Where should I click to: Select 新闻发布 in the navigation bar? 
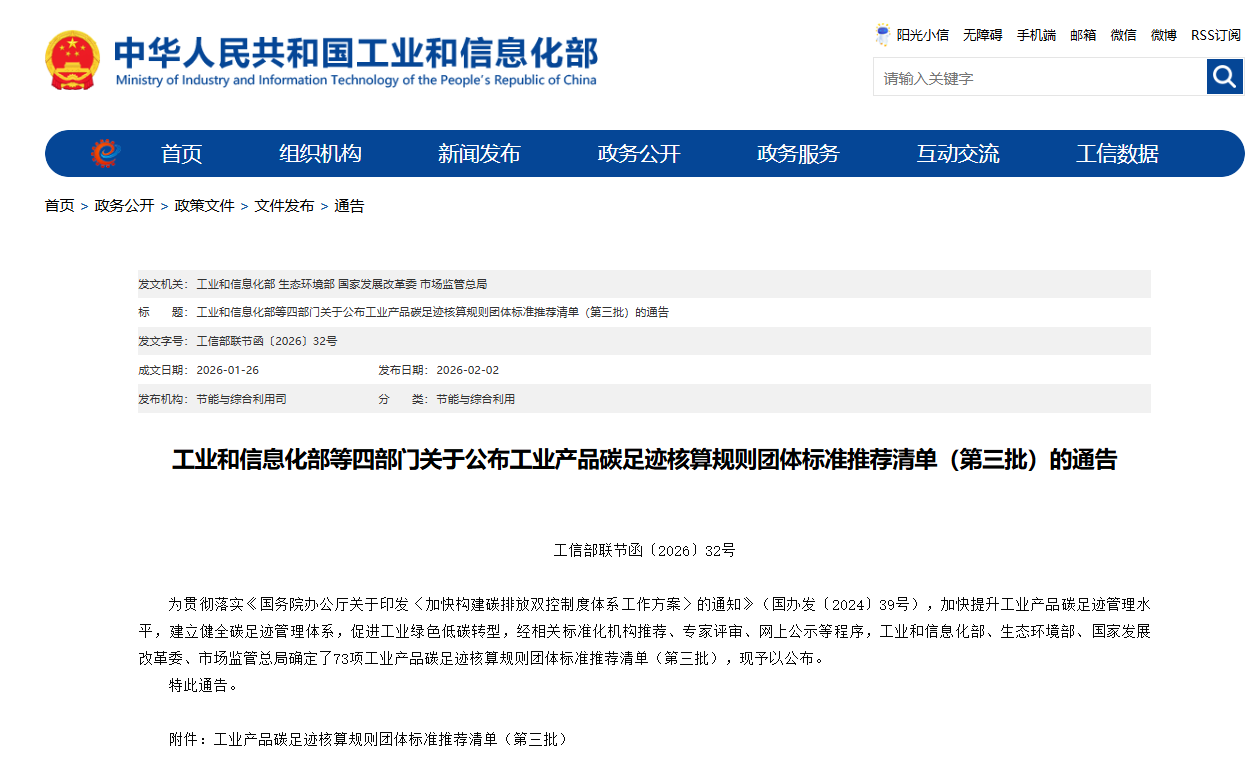click(x=479, y=154)
